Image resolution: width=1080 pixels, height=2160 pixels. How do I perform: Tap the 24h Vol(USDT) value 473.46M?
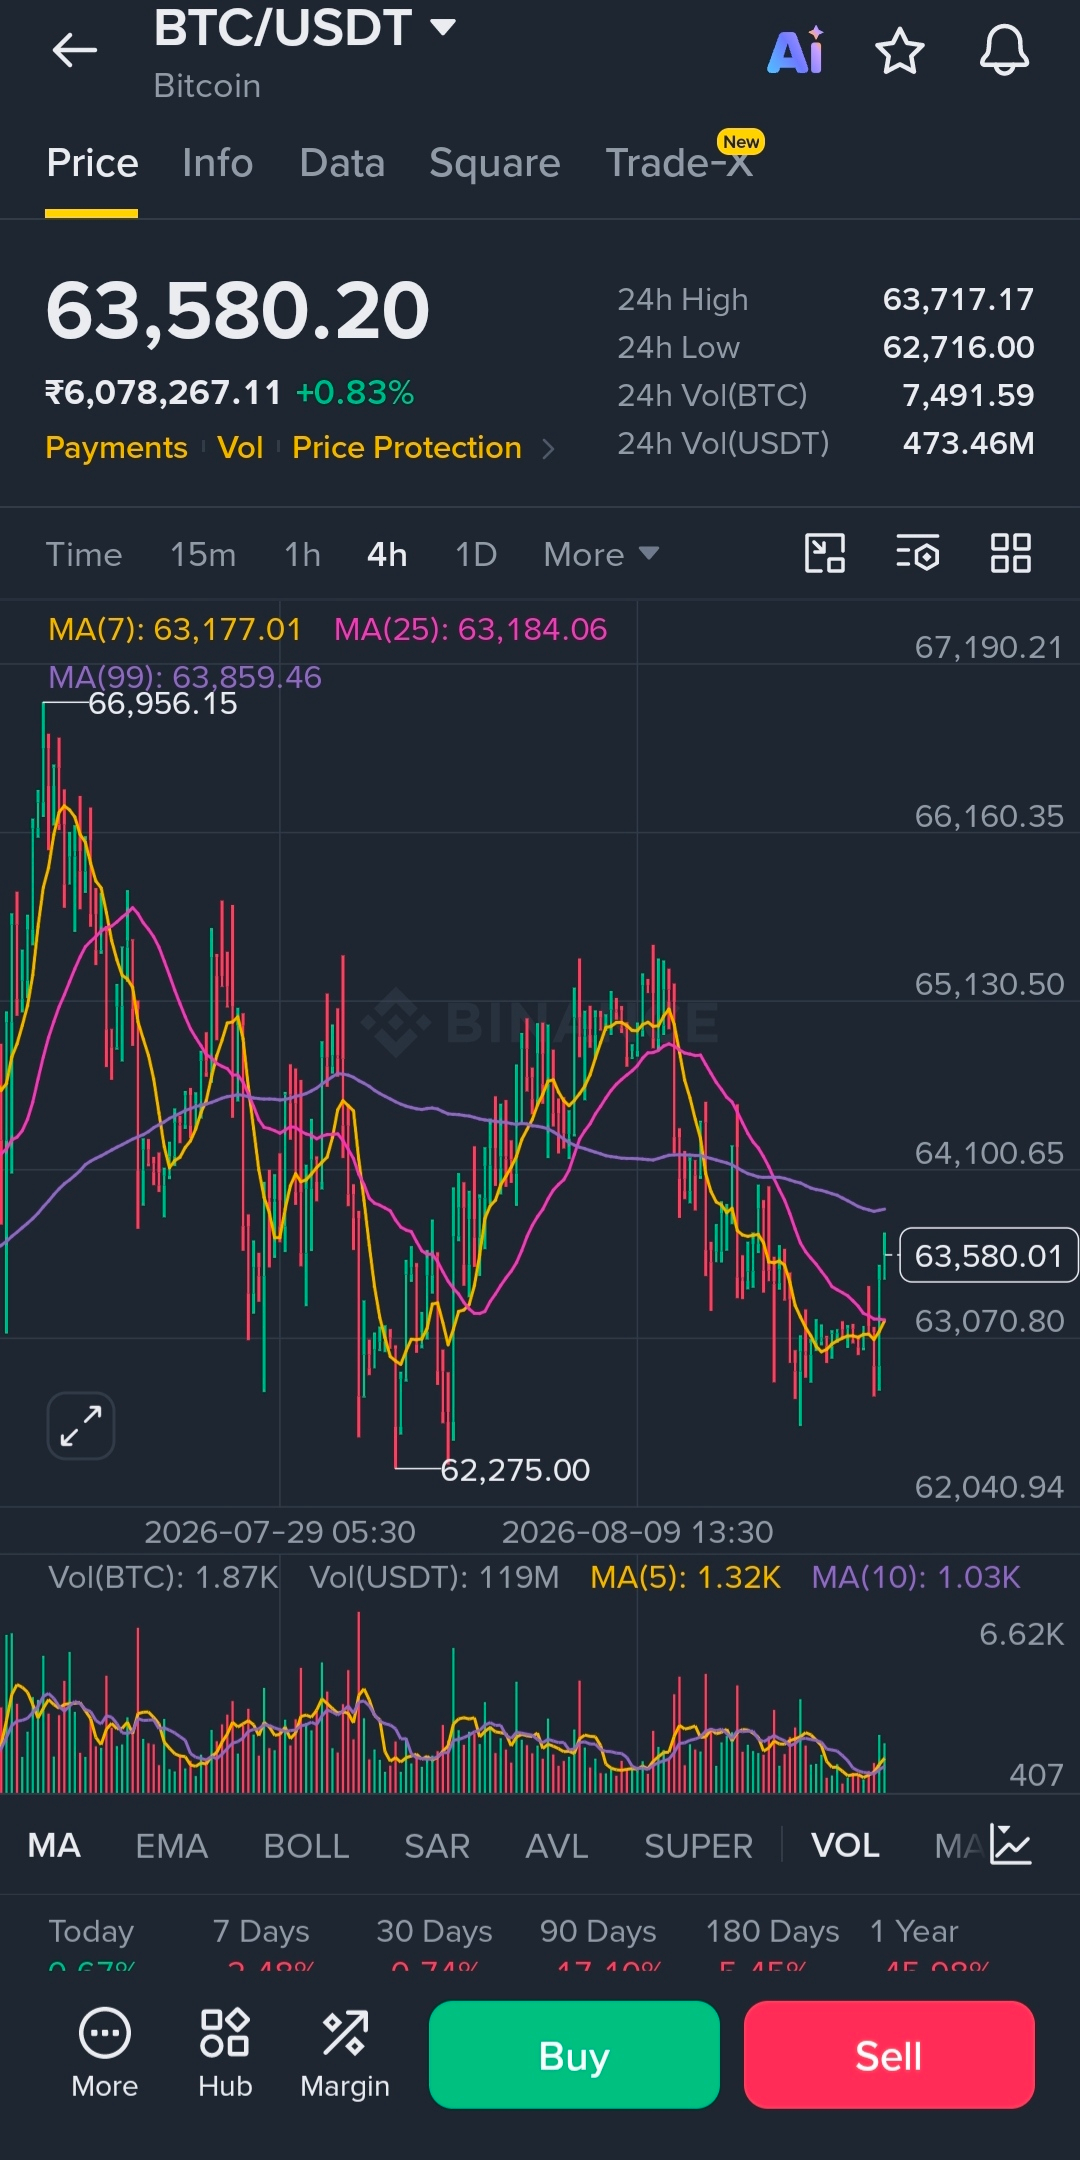[968, 443]
